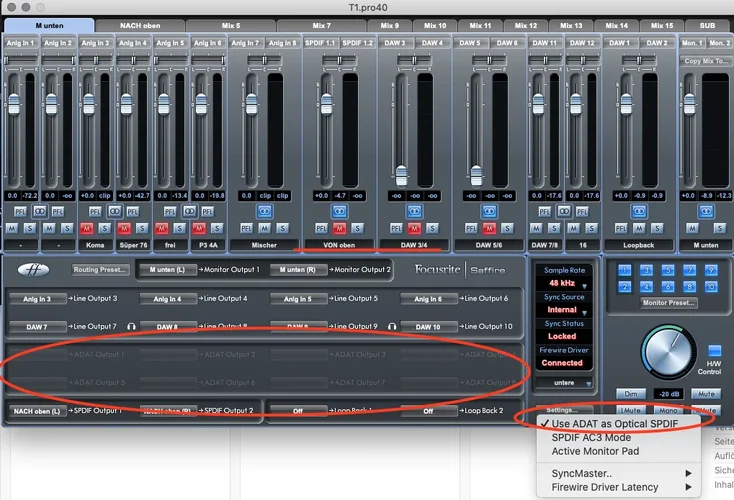Uncheck Use ADAT as Optical SPDIF
Viewport: 734px width, 500px height.
pyautogui.click(x=618, y=424)
